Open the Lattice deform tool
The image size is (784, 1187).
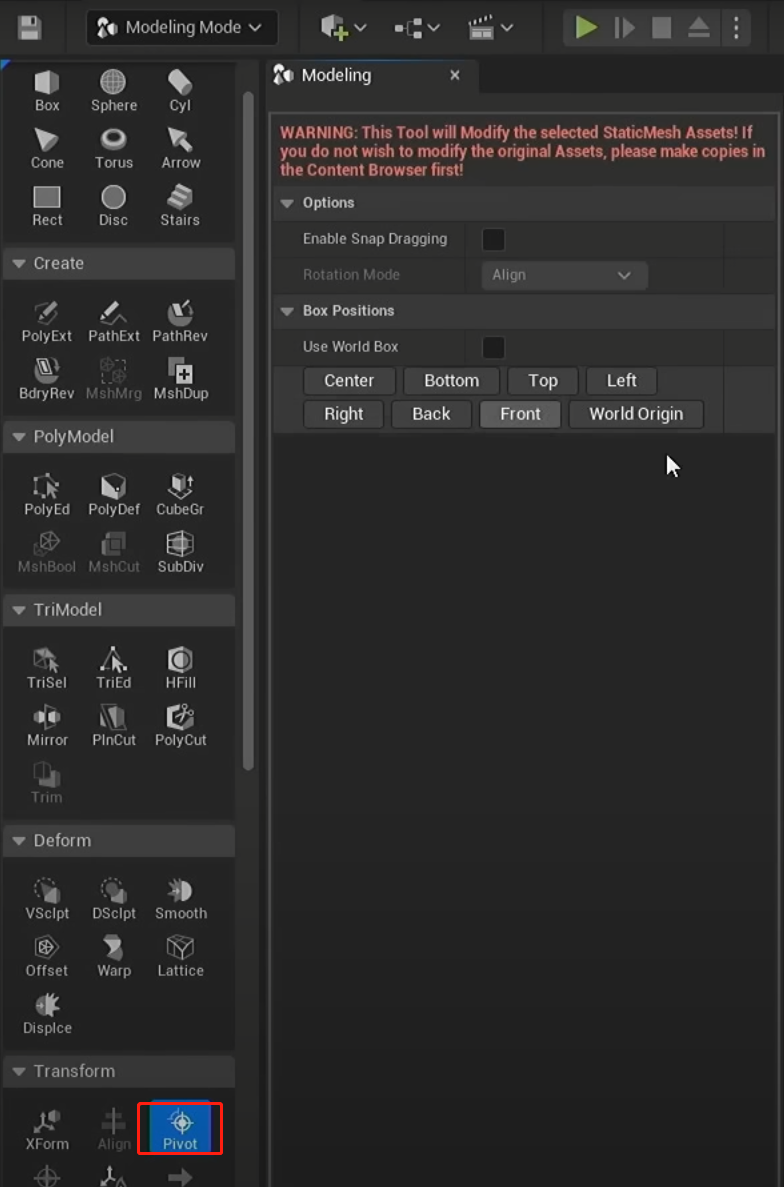click(180, 957)
